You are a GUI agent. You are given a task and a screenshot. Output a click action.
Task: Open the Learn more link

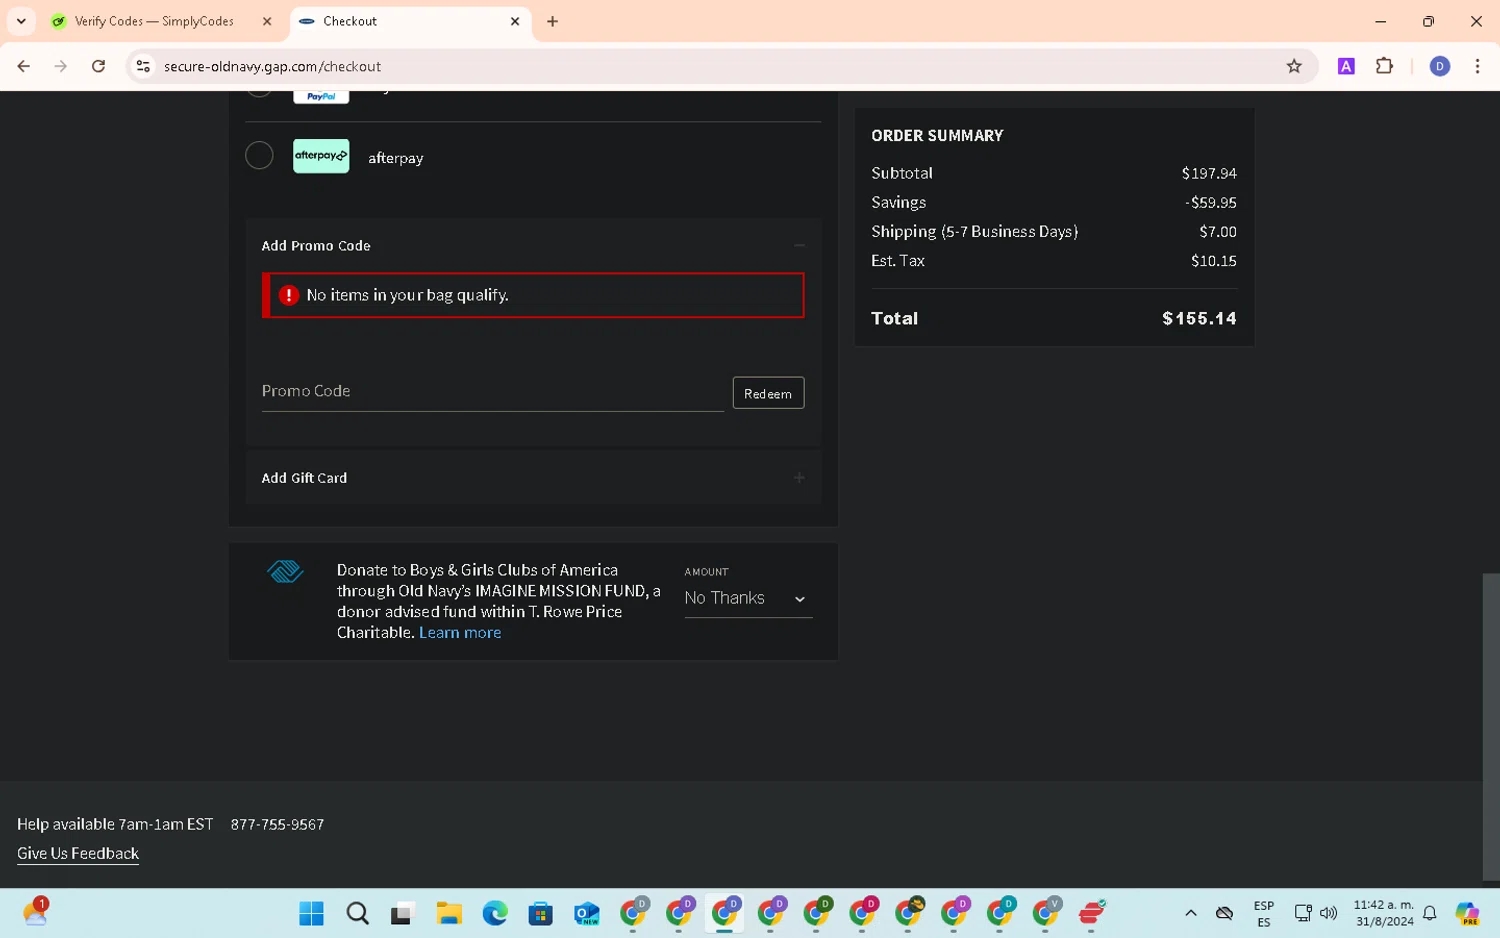coord(460,633)
